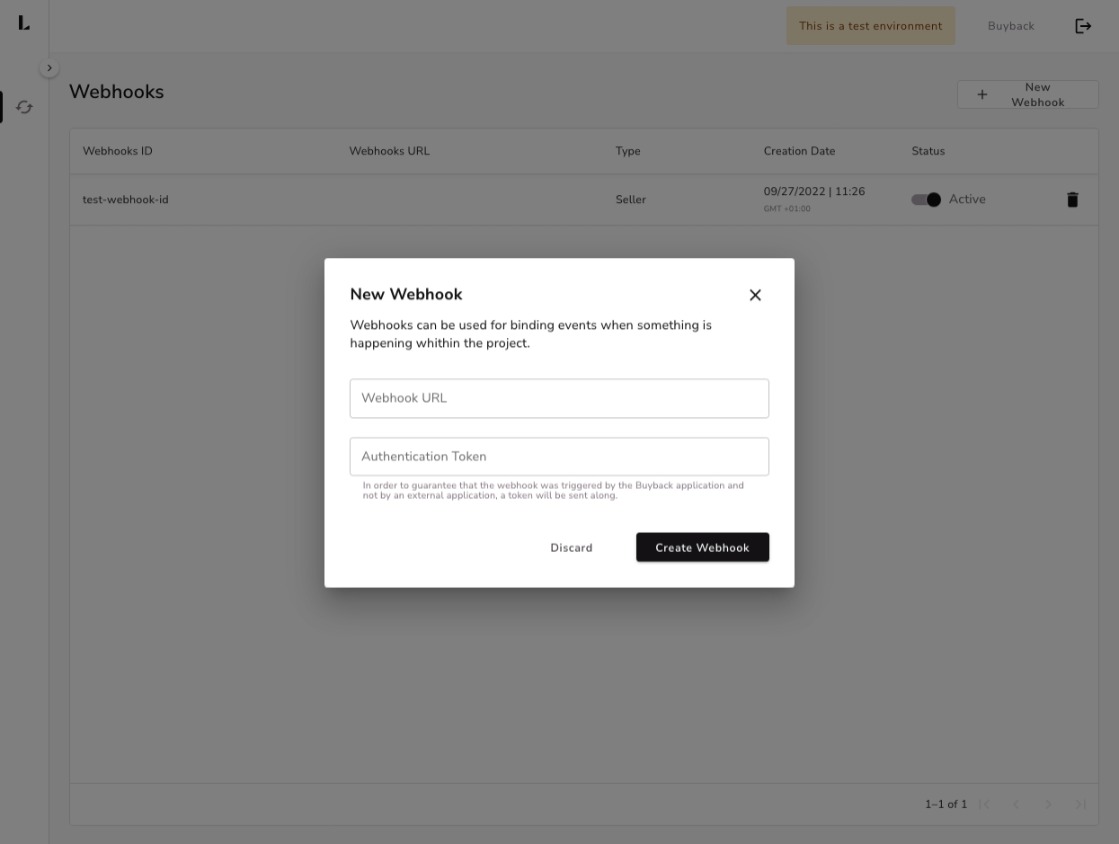This screenshot has height=844, width=1119.
Task: Toggle the Active status switch
Action: 927,200
